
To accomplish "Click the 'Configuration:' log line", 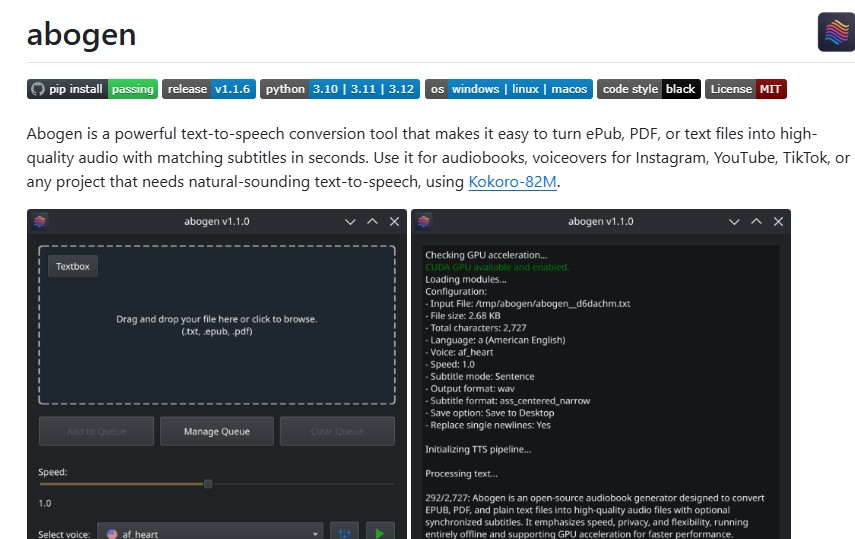I will coord(456,291).
